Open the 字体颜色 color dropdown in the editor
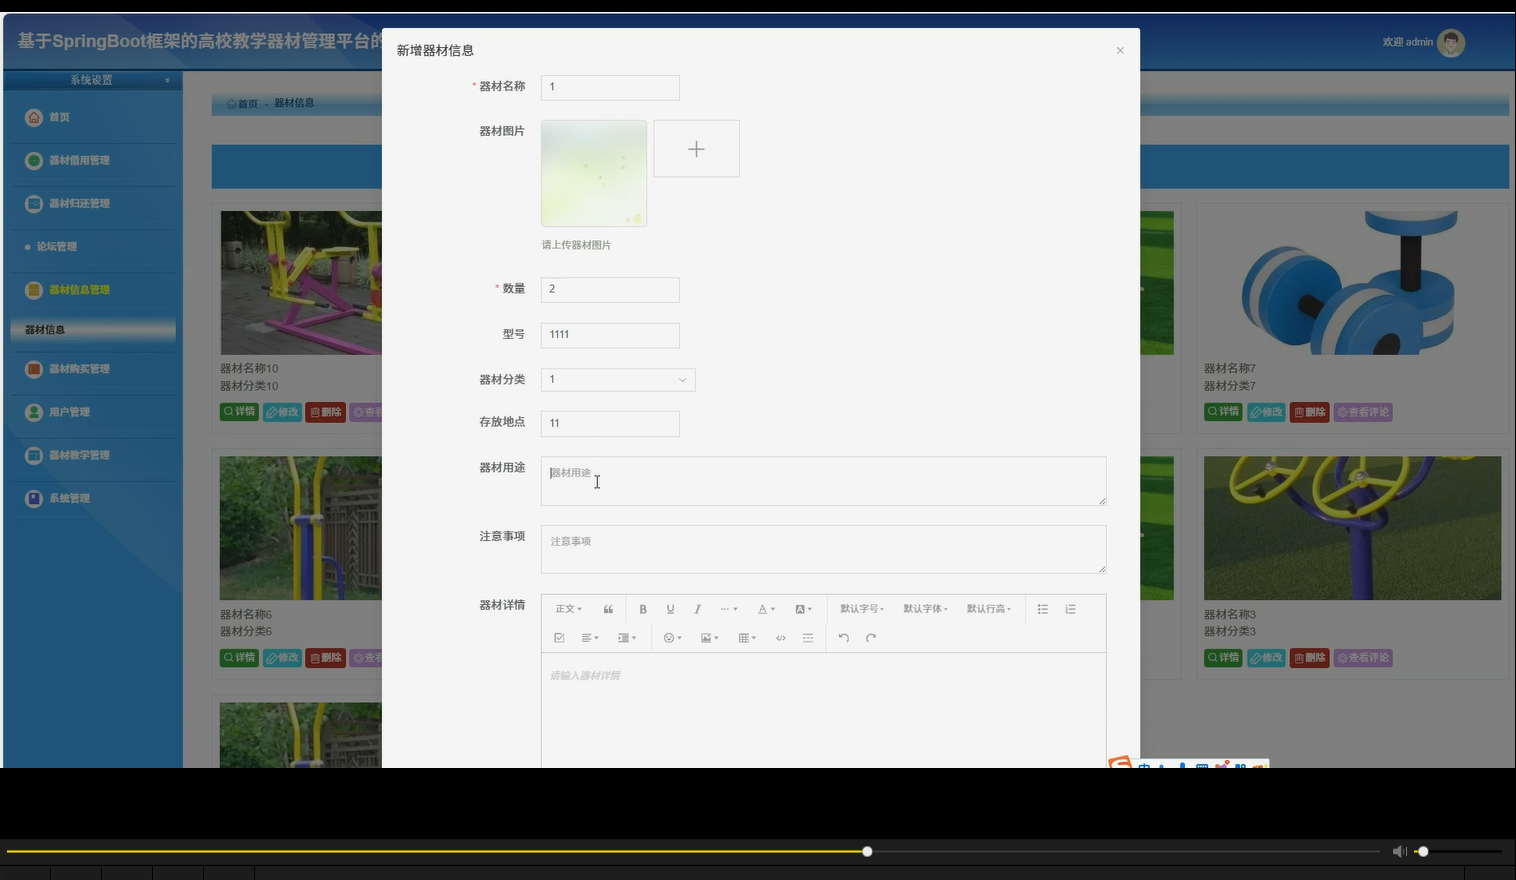Image resolution: width=1516 pixels, height=880 pixels. pos(765,608)
